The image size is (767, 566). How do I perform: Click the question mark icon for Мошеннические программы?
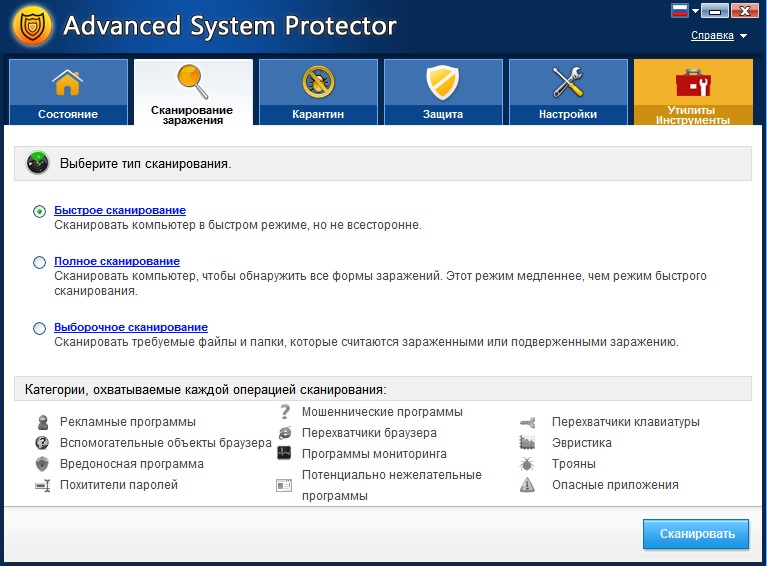click(284, 411)
